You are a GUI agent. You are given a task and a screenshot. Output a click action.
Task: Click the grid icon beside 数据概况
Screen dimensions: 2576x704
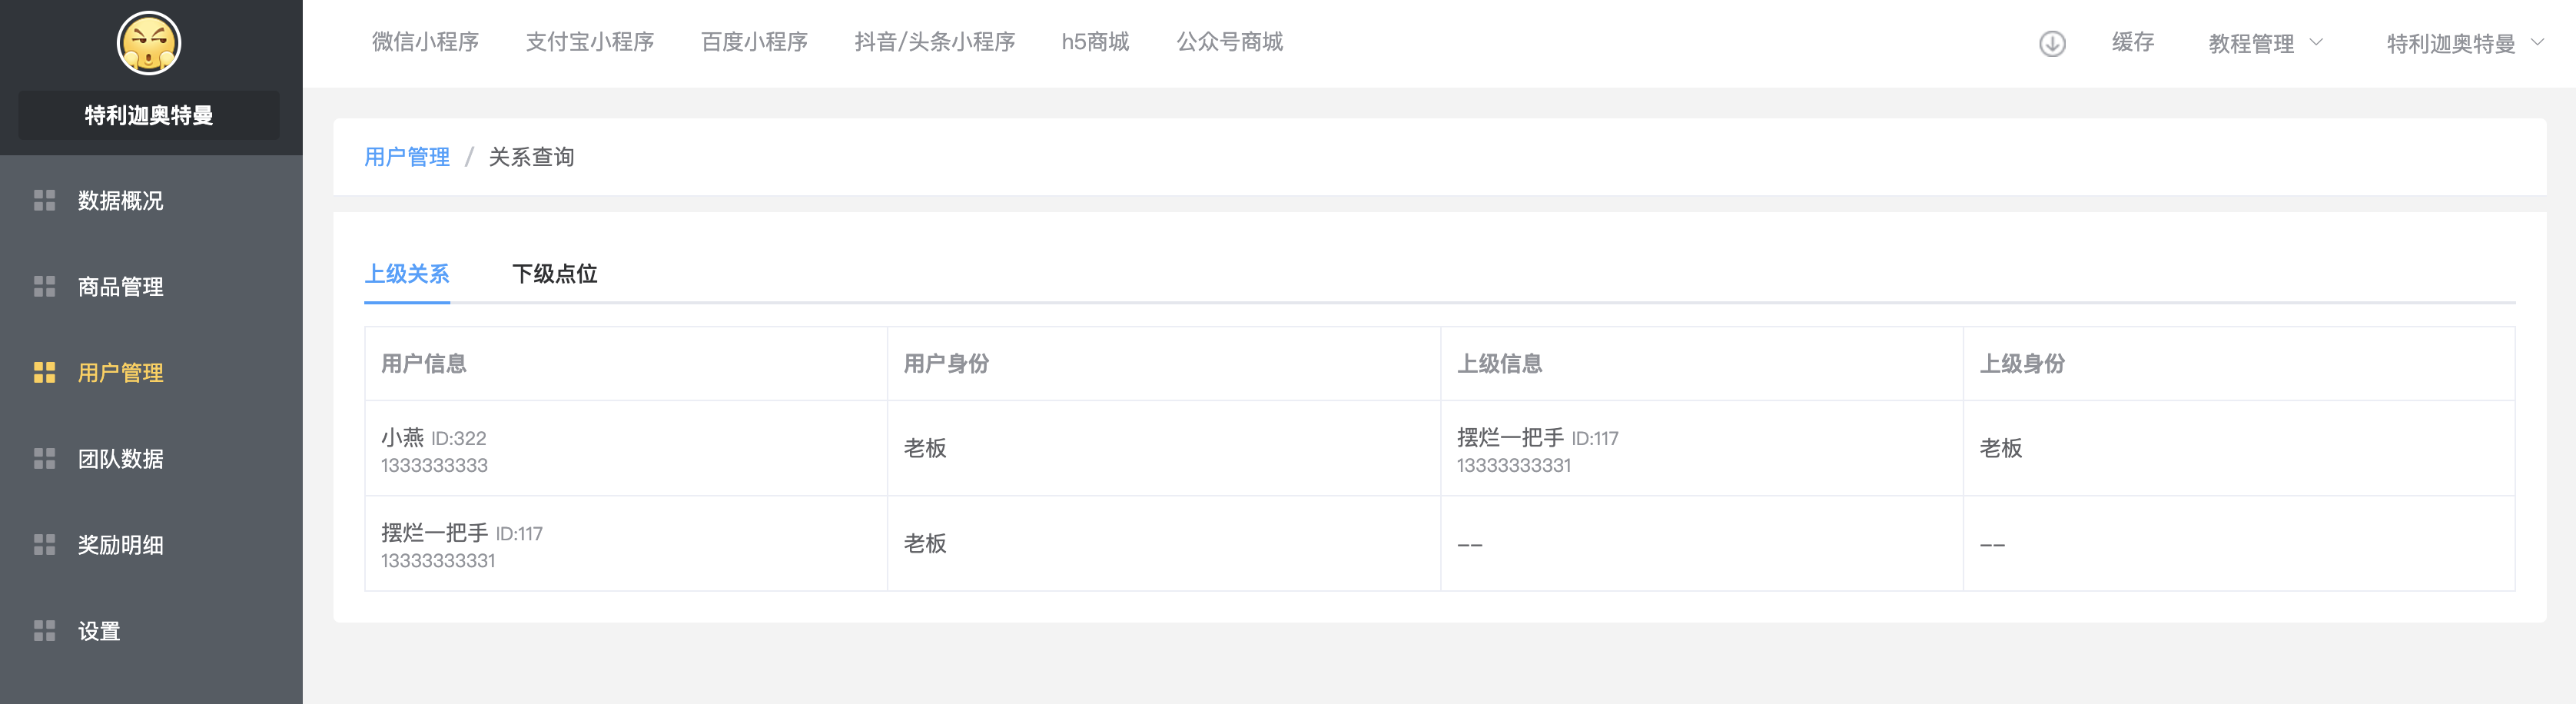44,201
